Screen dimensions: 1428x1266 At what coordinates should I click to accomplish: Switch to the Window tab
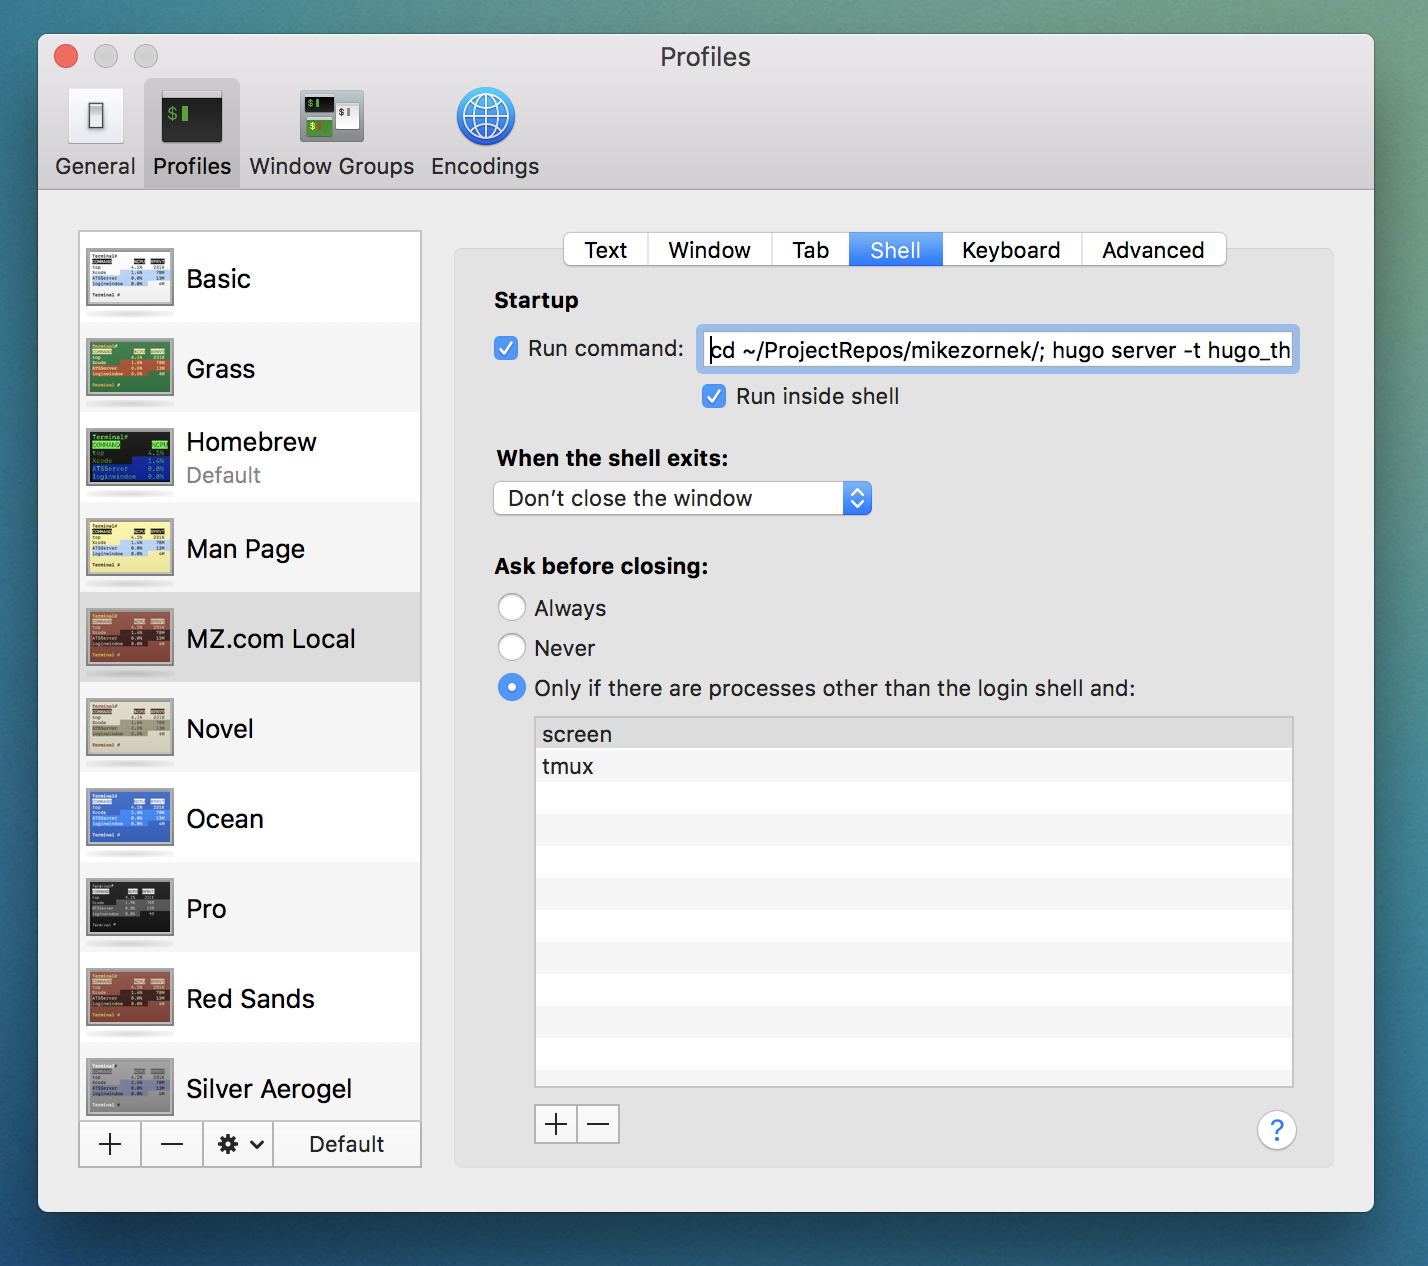click(x=710, y=250)
